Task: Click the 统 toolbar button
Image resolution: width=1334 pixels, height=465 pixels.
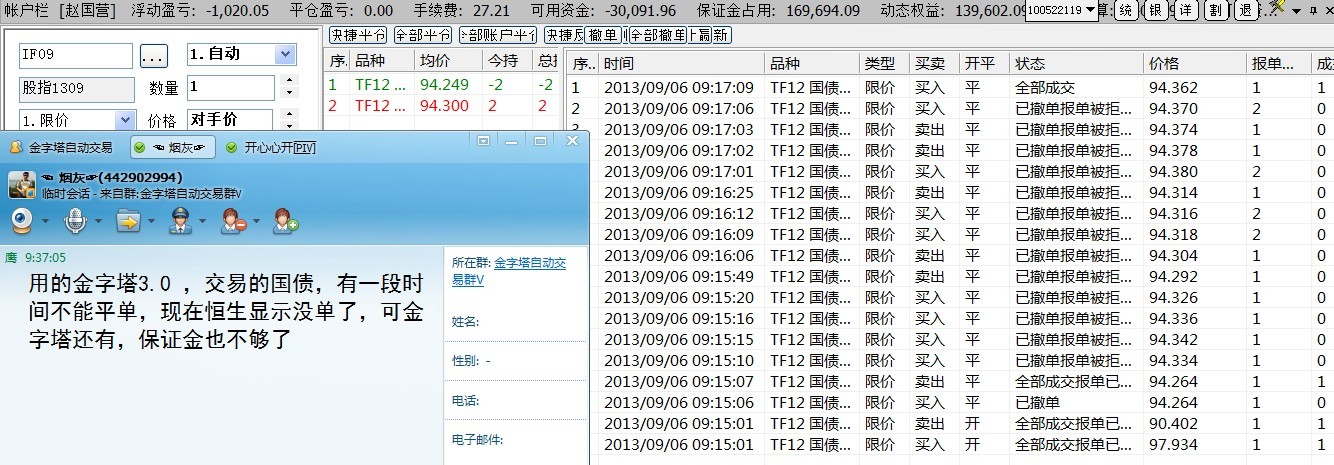Action: coord(1124,10)
